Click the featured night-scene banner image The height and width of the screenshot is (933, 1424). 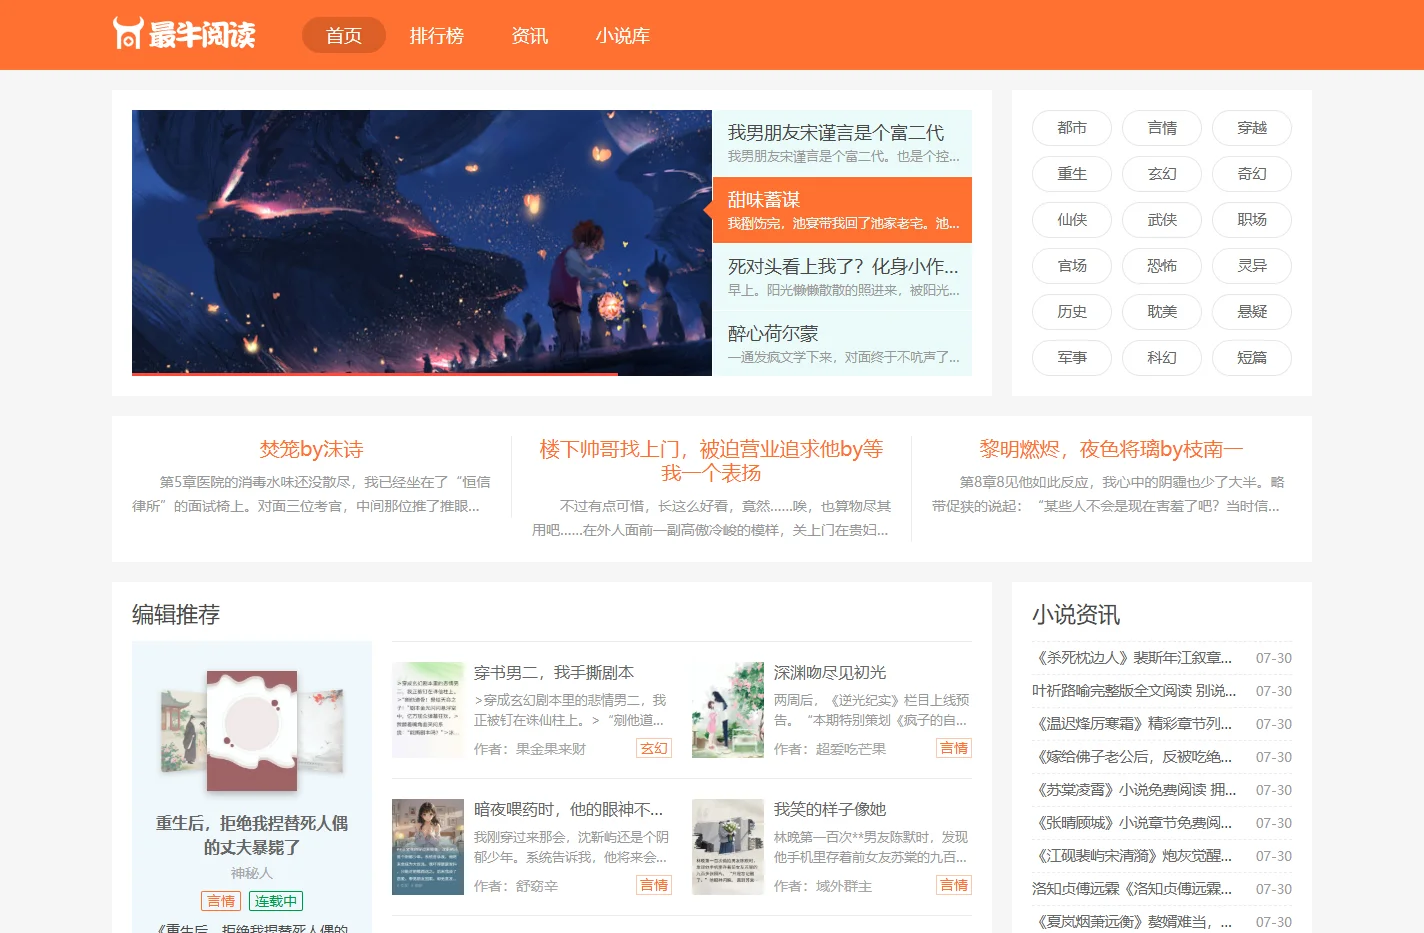tap(422, 243)
